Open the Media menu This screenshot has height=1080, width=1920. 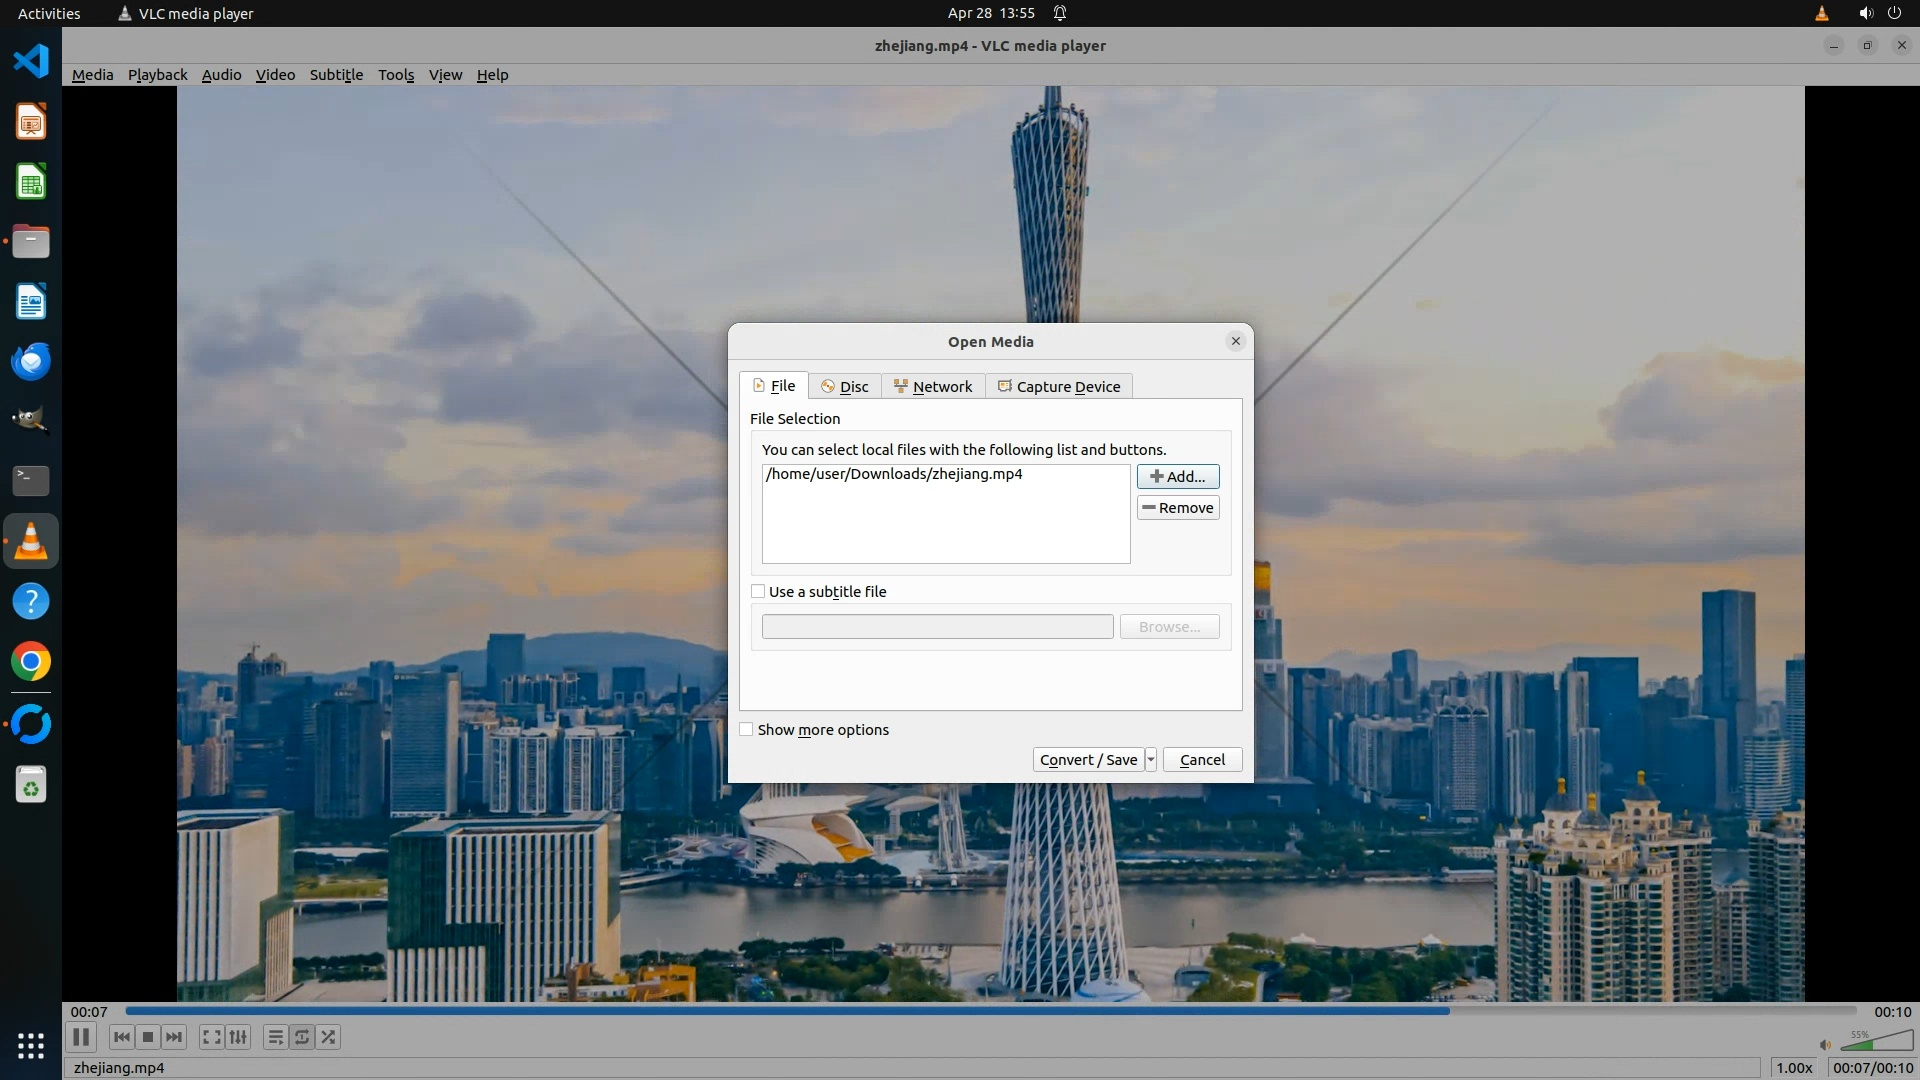coord(92,75)
